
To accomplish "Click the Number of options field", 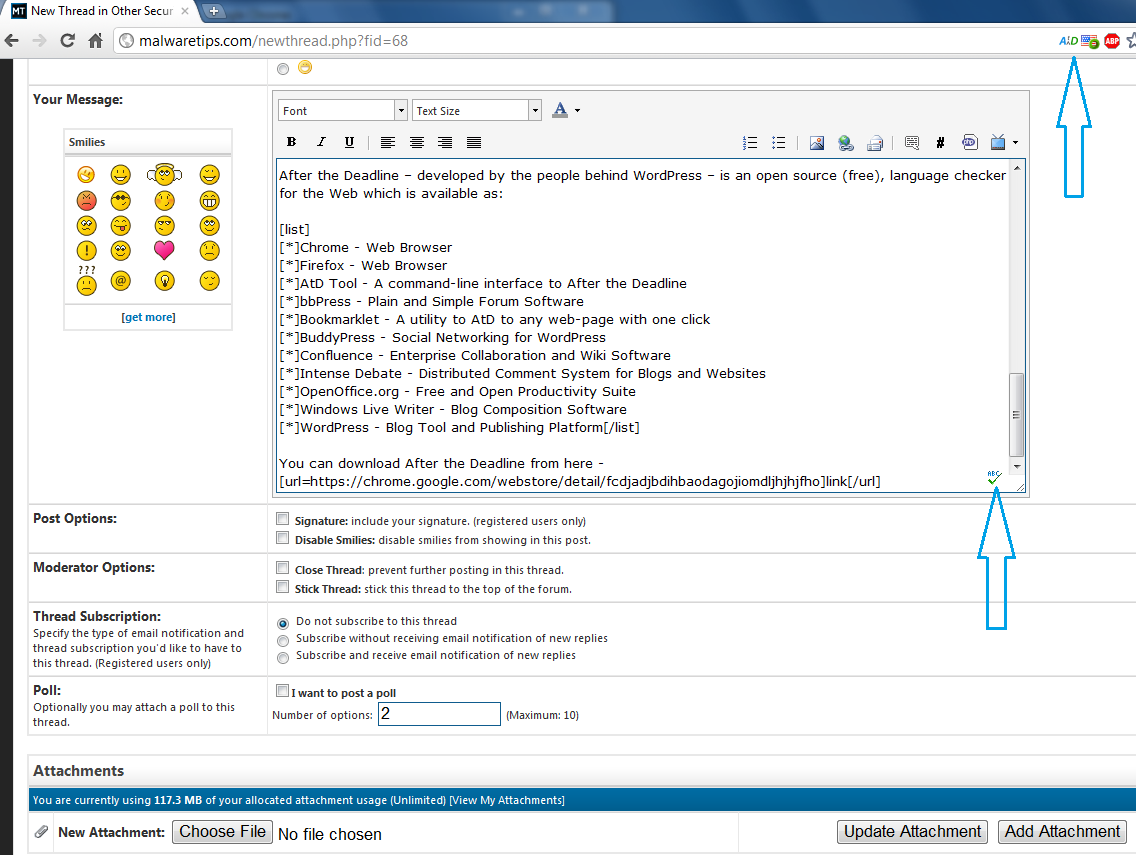I will [x=439, y=714].
